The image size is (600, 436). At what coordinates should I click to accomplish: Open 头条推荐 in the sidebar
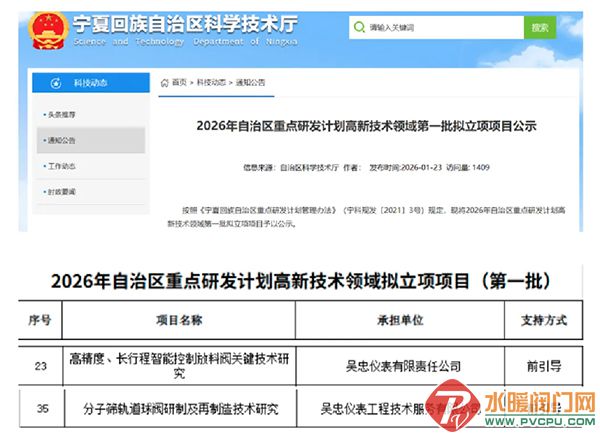[x=62, y=114]
